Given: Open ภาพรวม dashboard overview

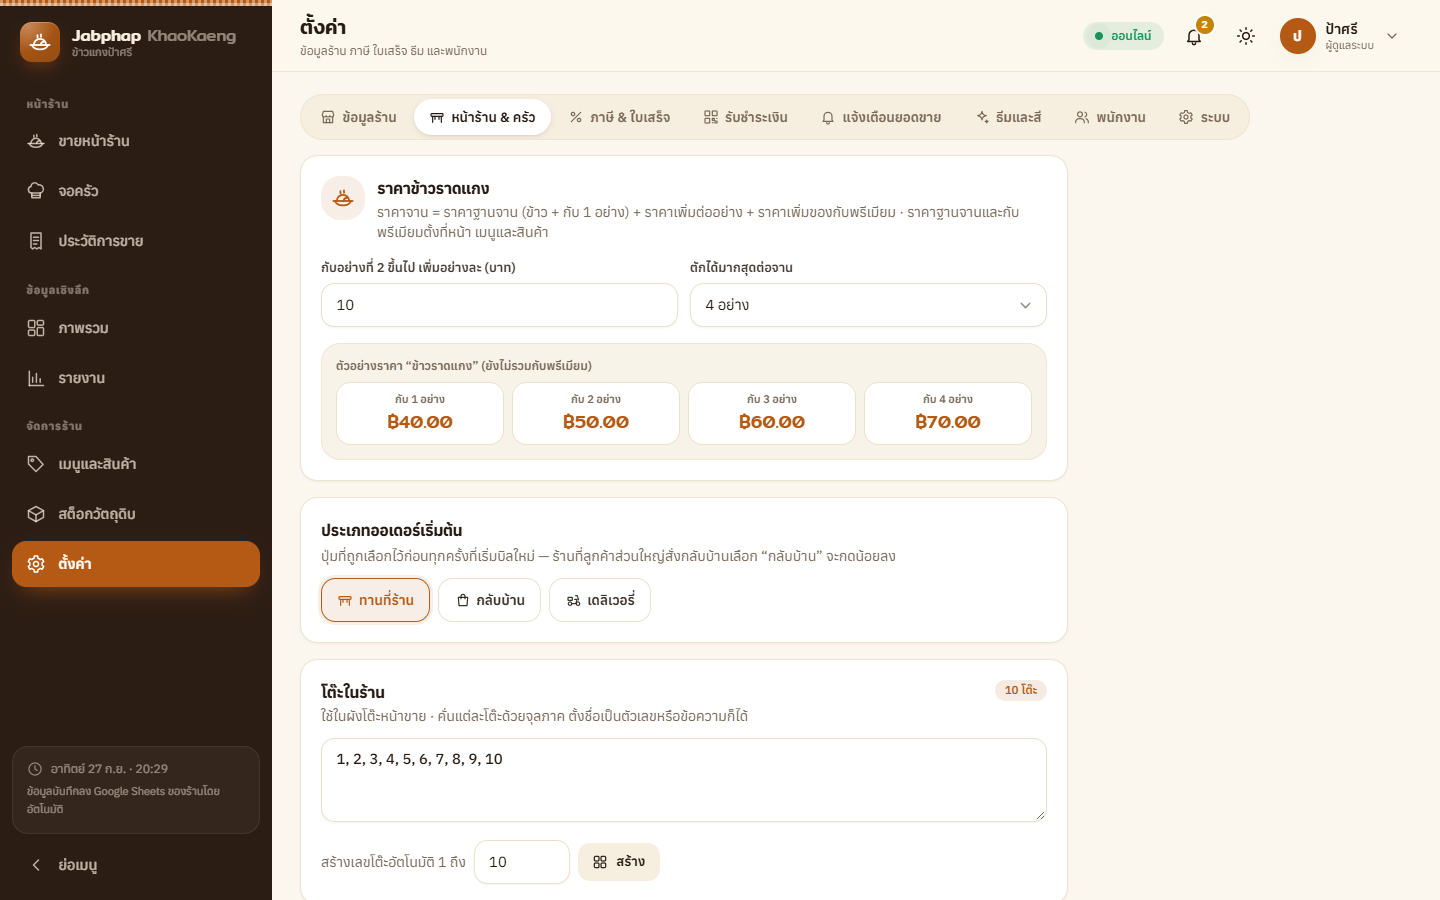Looking at the screenshot, I should 136,328.
